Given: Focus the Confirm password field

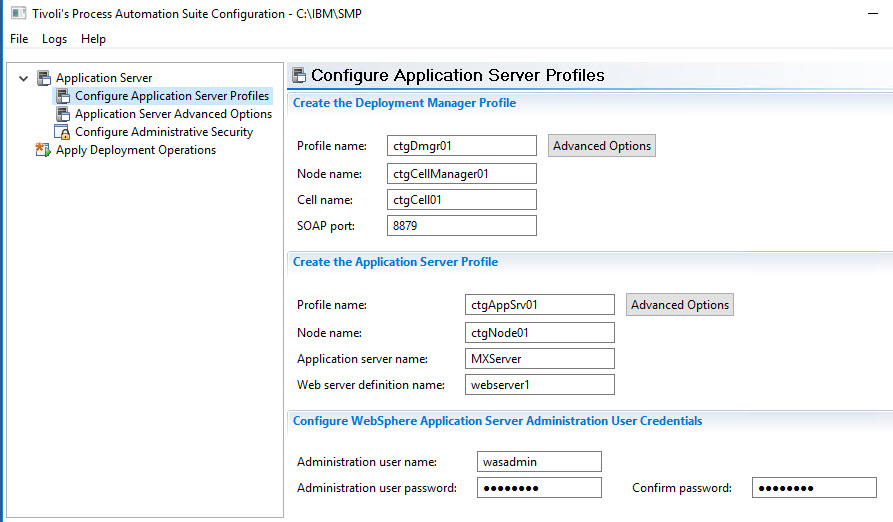Looking at the screenshot, I should coord(814,488).
